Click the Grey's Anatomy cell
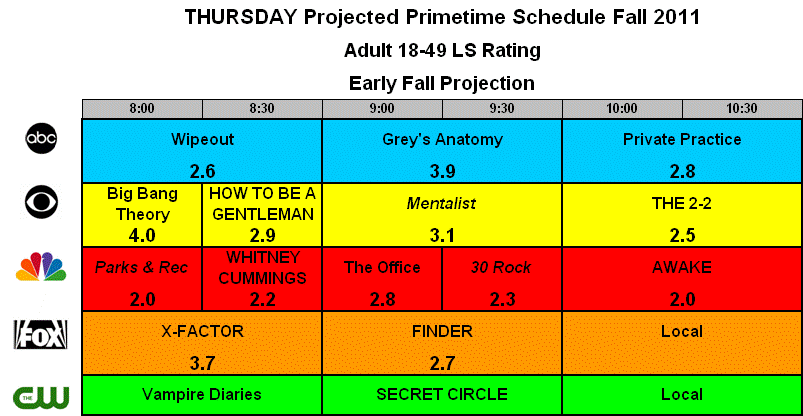The width and height of the screenshot is (803, 416). click(442, 152)
